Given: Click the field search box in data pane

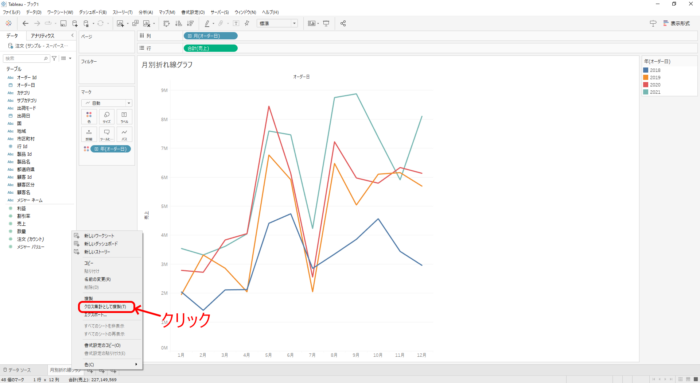Looking at the screenshot, I should (x=26, y=58).
